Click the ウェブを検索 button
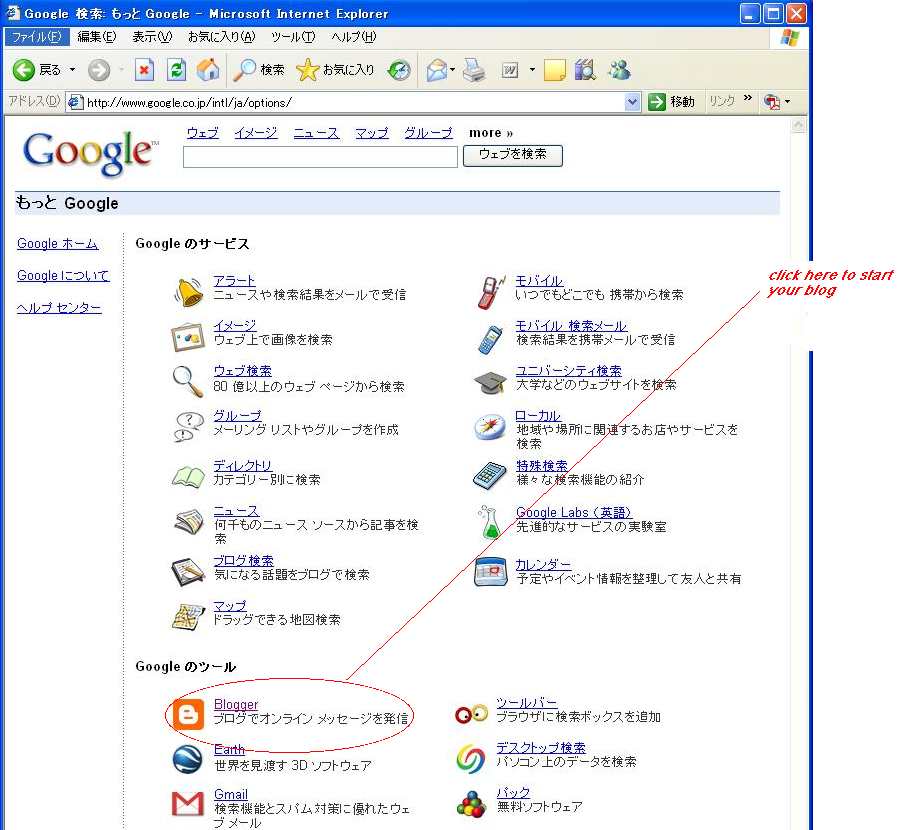Screen dimensions: 918x830 tap(513, 156)
